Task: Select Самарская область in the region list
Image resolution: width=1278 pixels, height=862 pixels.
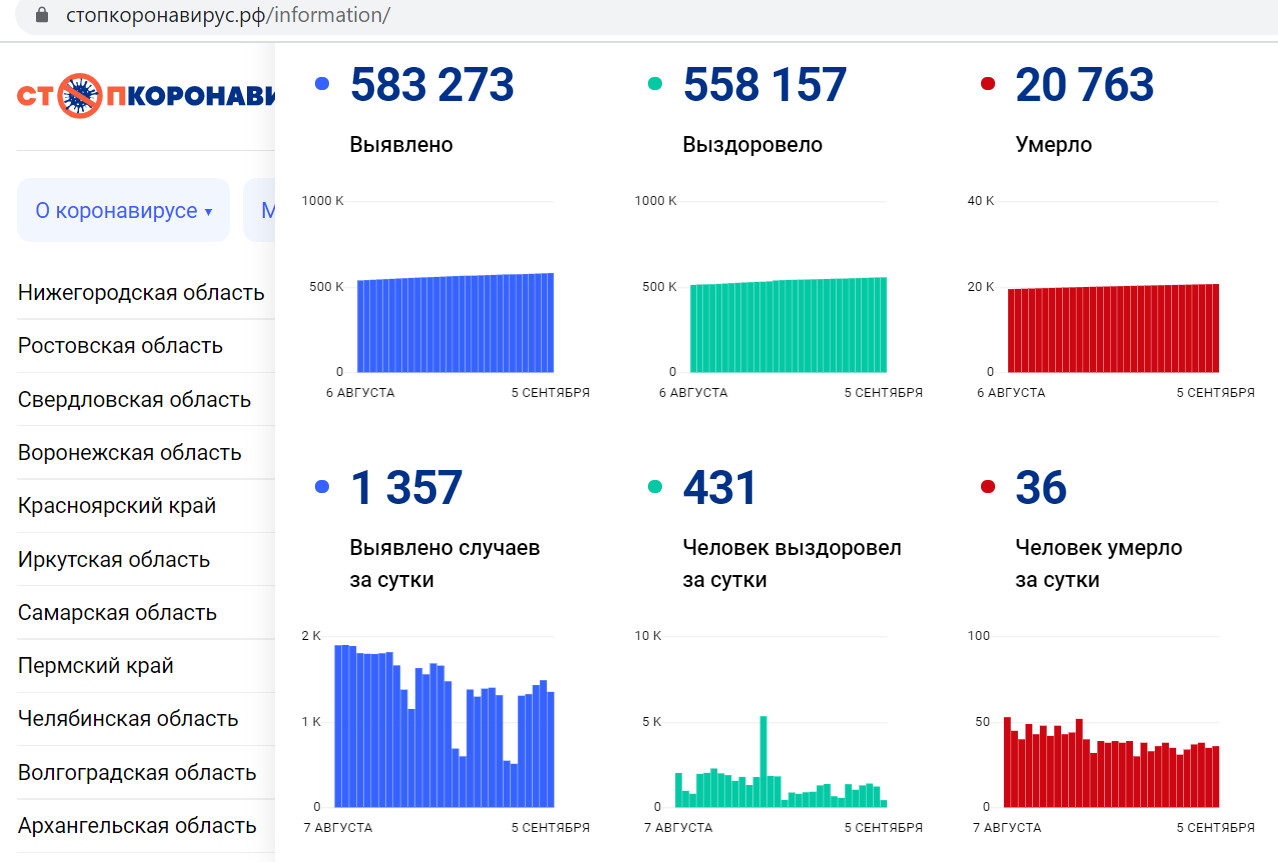Action: (x=117, y=613)
